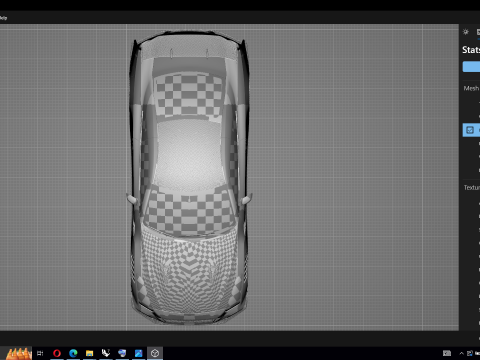Image resolution: width=480 pixels, height=360 pixels.
Task: Open Task View on the taskbar
Action: click(x=40, y=353)
